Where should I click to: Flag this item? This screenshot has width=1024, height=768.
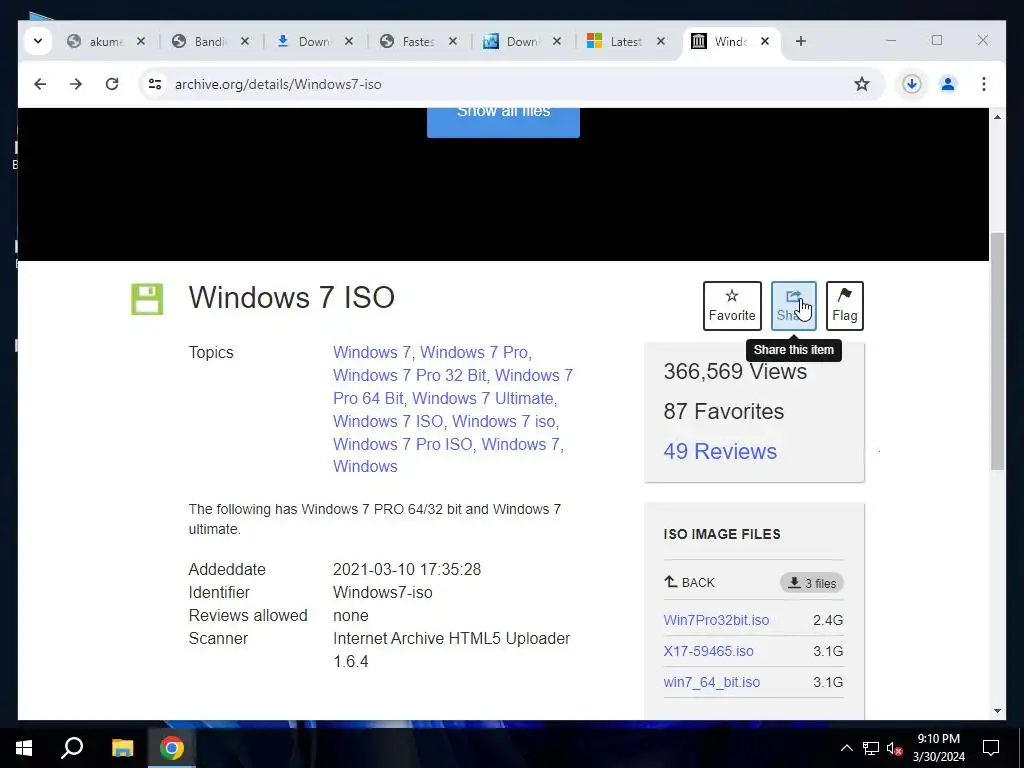(844, 306)
